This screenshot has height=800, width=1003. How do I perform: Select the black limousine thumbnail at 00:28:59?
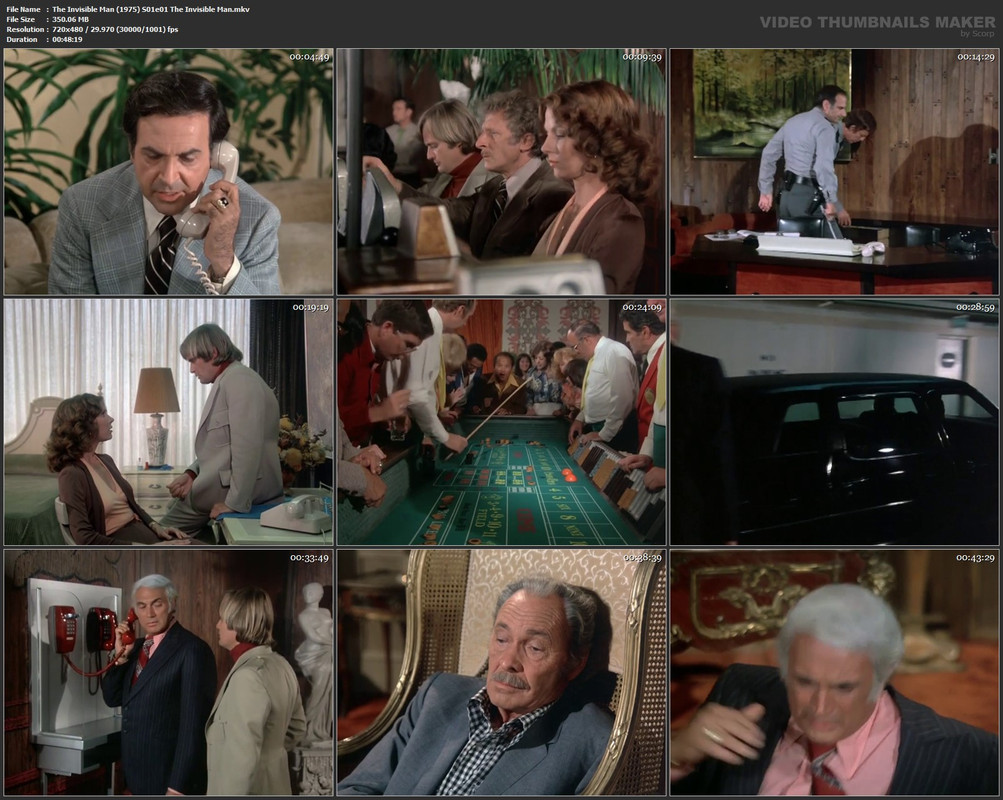[x=835, y=422]
